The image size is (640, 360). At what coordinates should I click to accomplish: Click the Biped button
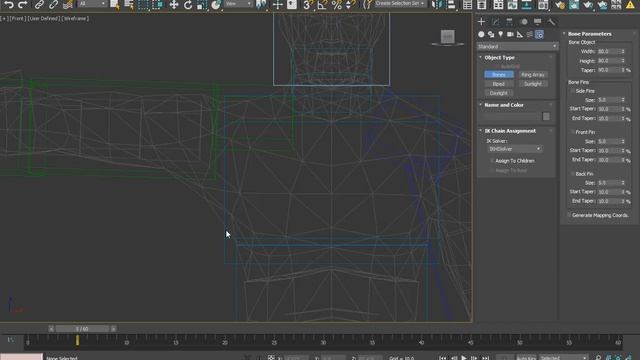(x=499, y=84)
